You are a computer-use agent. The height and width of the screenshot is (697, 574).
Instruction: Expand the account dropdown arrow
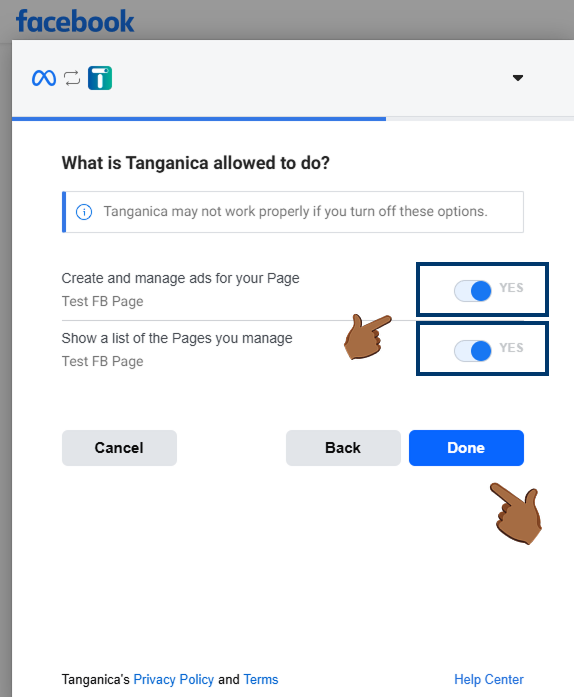coord(518,78)
